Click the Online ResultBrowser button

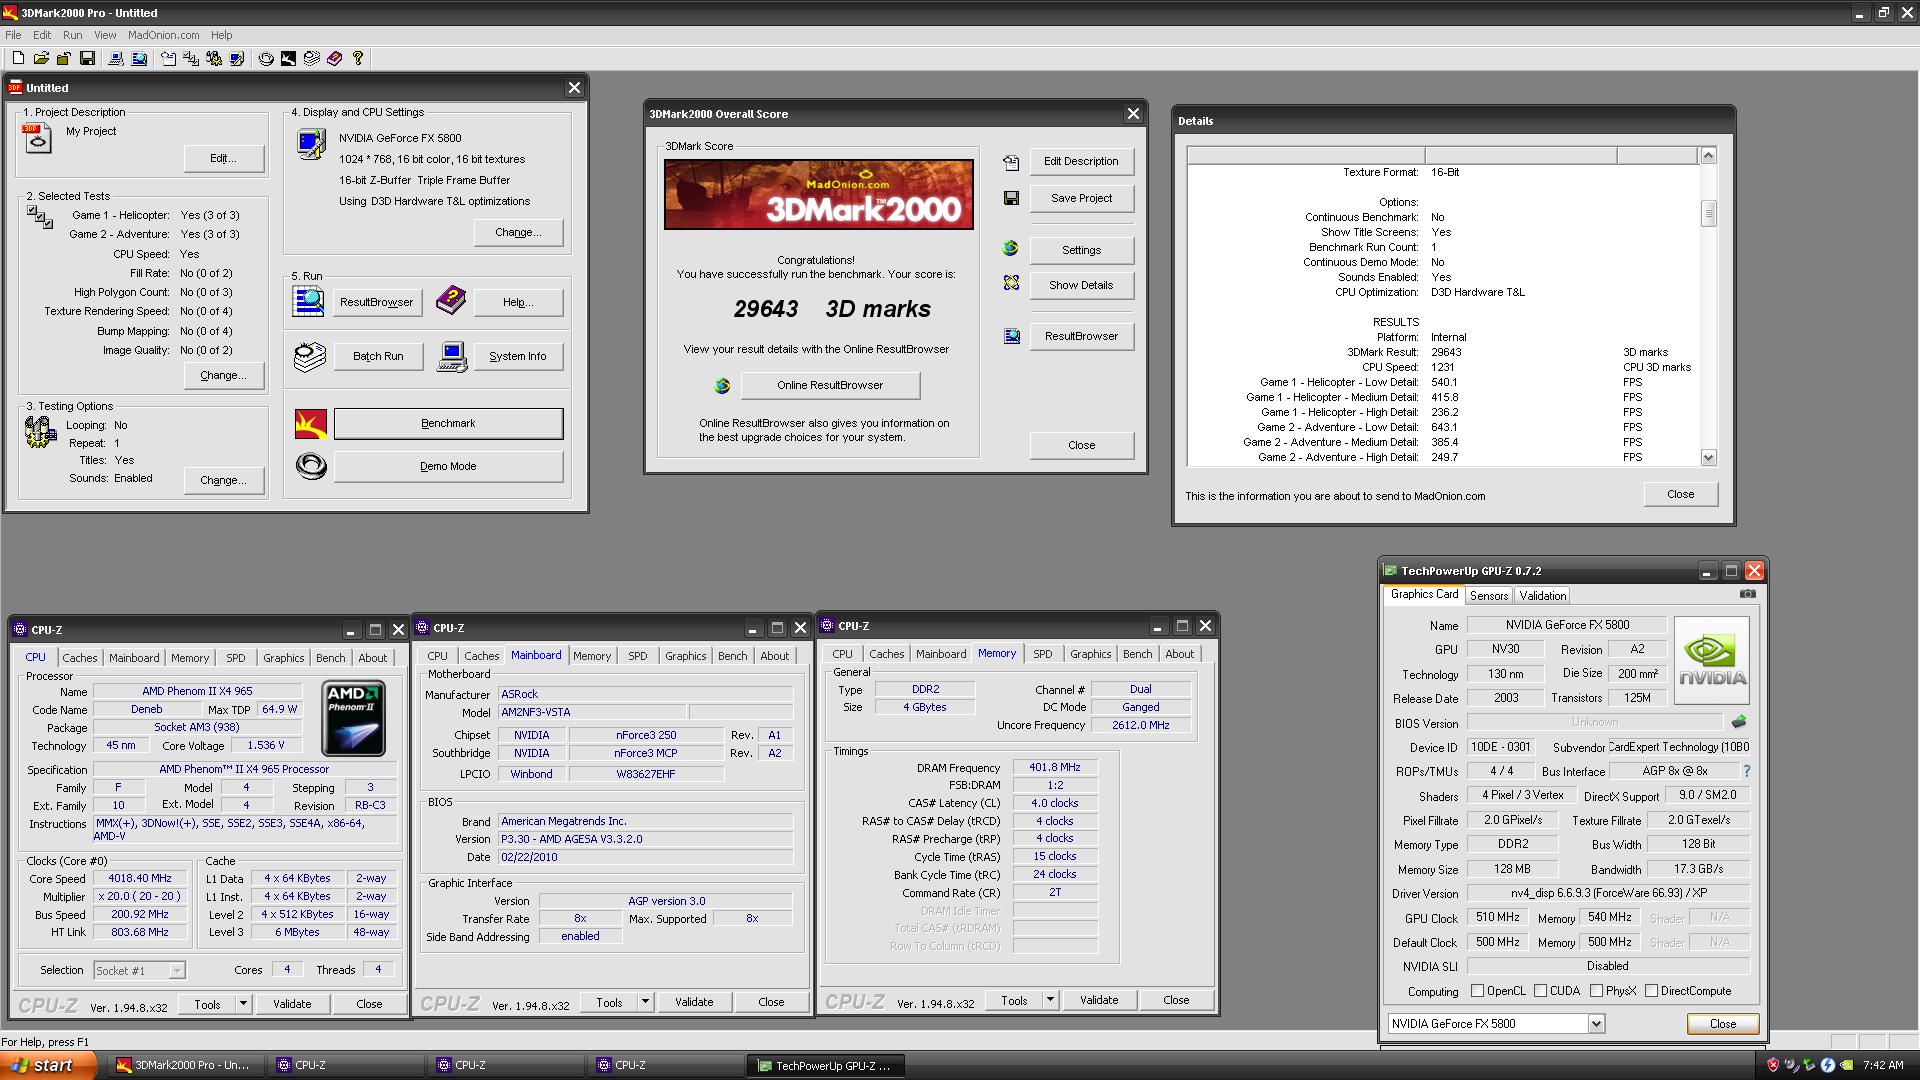coord(830,385)
